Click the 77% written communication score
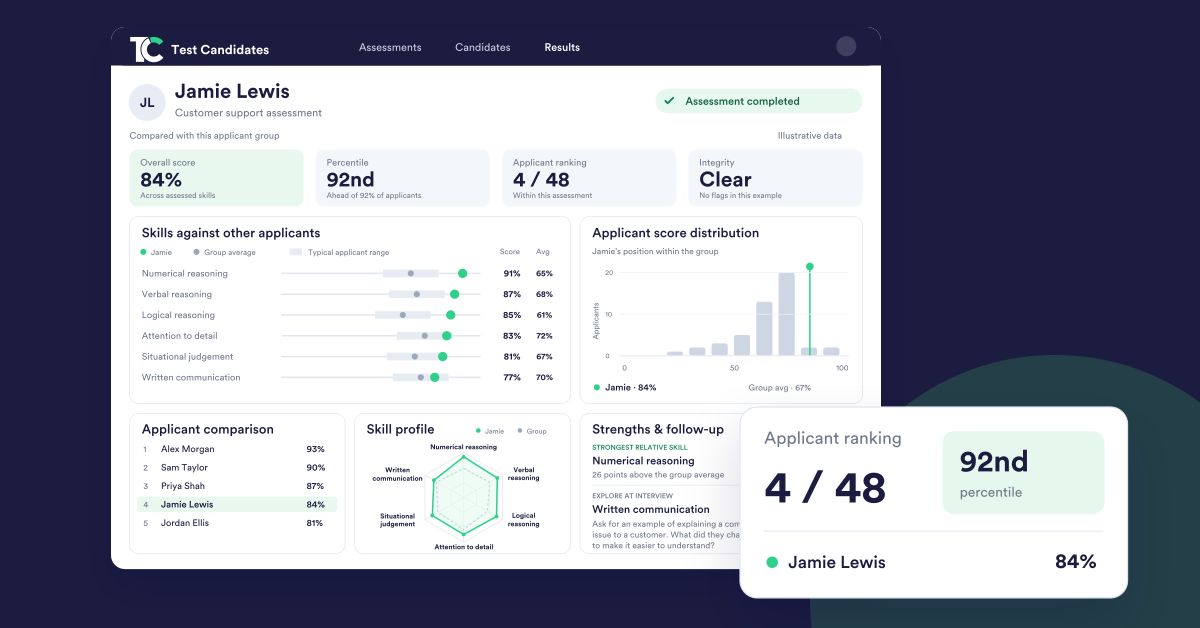 click(512, 377)
